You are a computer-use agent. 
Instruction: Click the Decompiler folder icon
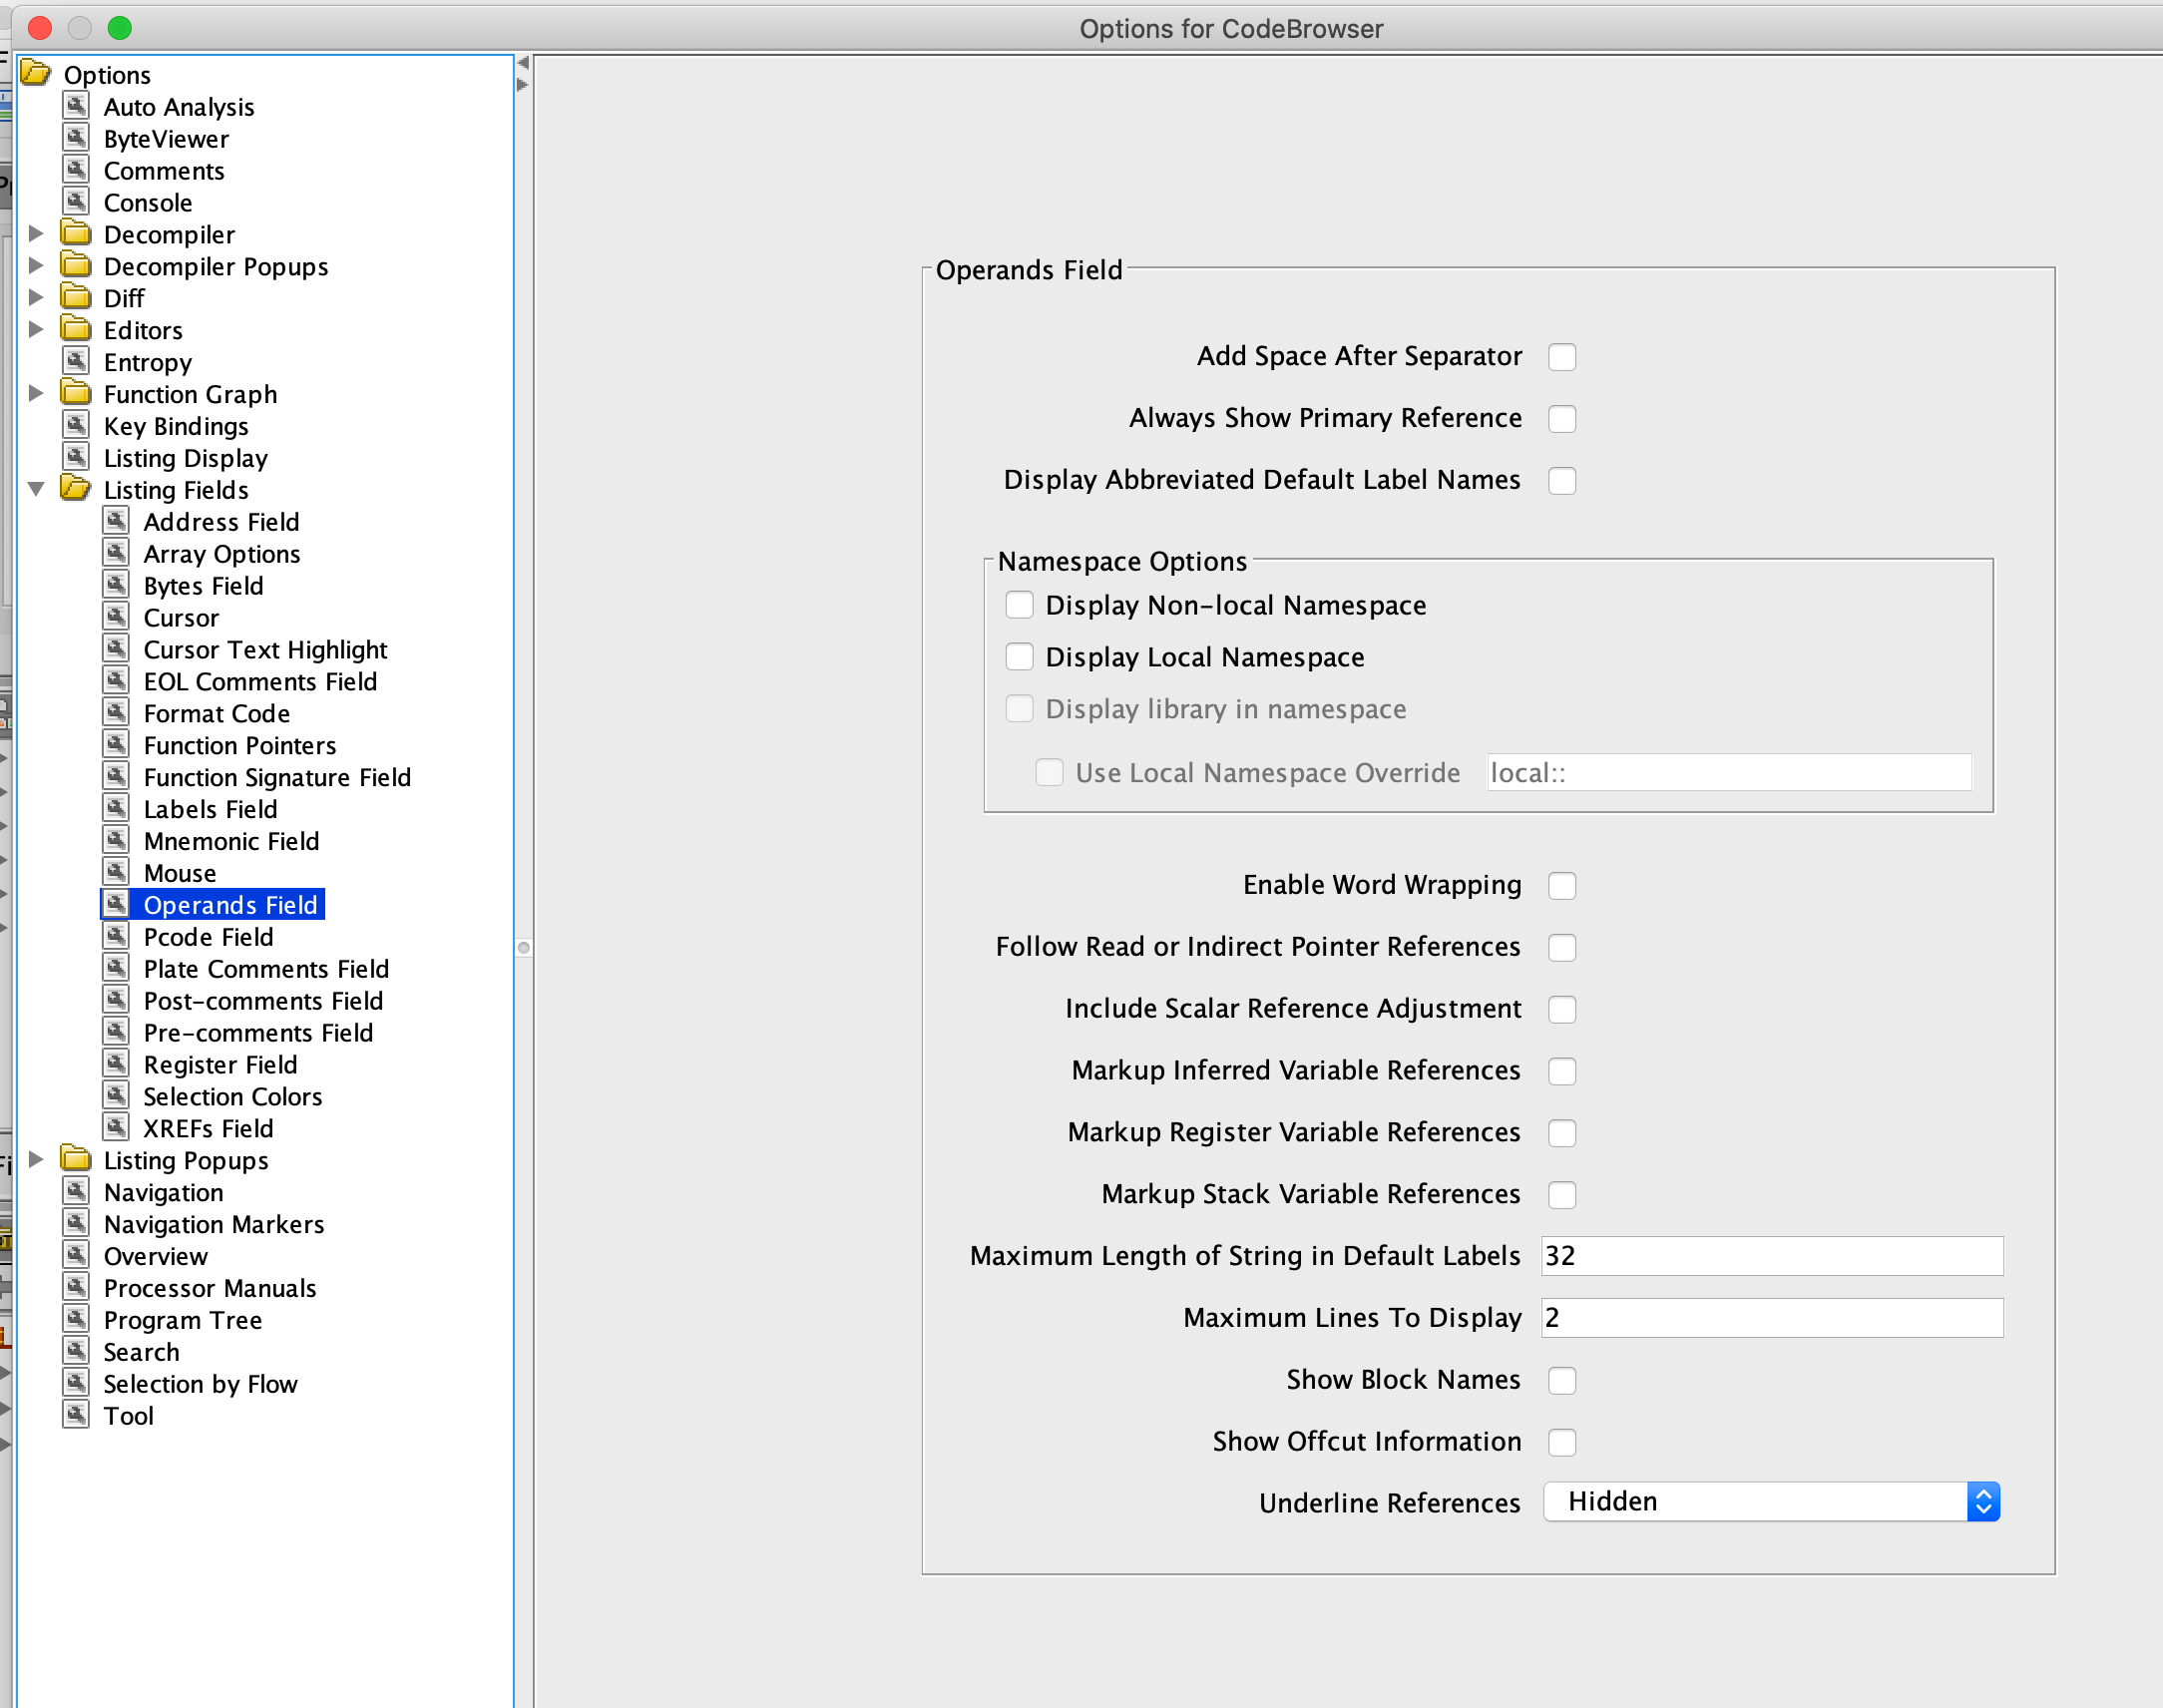(x=76, y=234)
